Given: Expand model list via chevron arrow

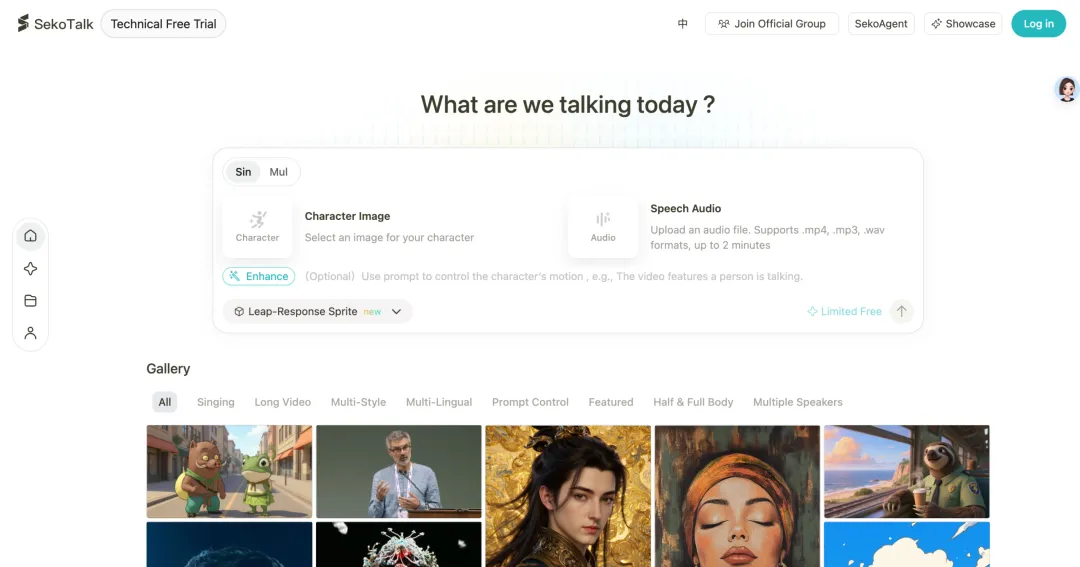Looking at the screenshot, I should (396, 311).
